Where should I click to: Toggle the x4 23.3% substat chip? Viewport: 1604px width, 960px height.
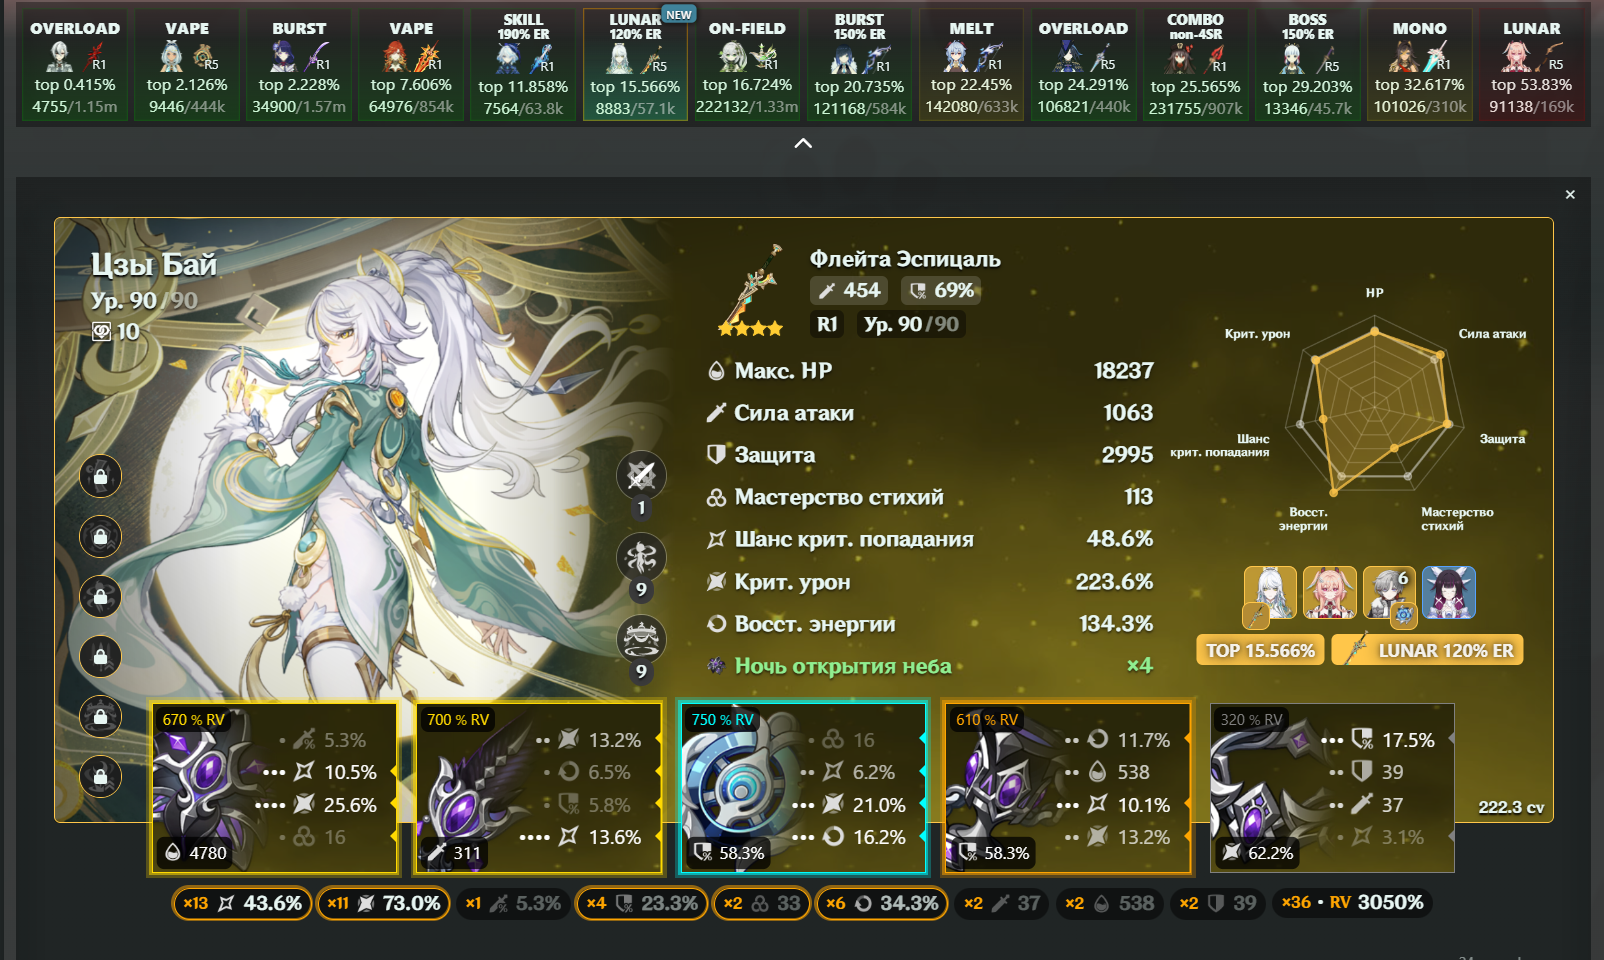click(x=642, y=903)
